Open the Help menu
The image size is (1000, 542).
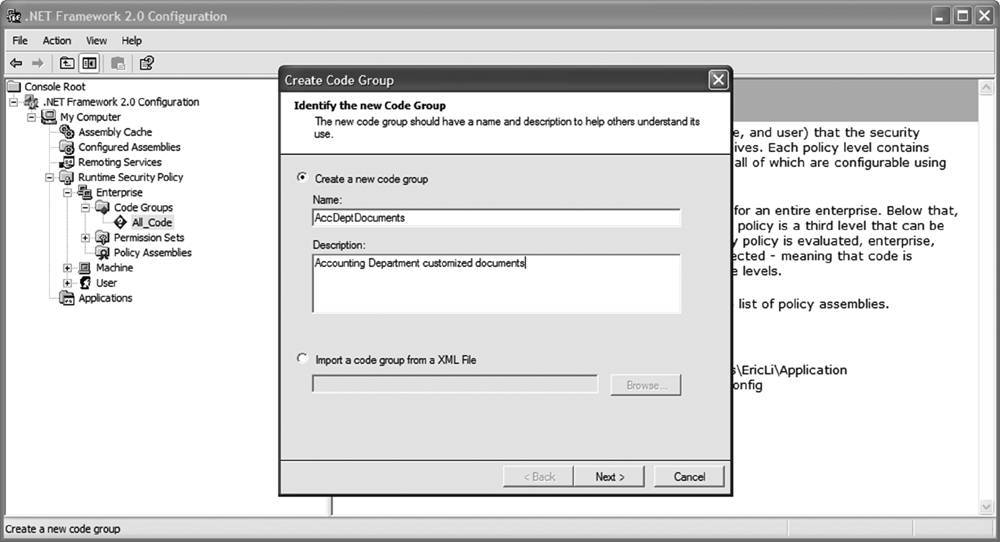[x=131, y=41]
